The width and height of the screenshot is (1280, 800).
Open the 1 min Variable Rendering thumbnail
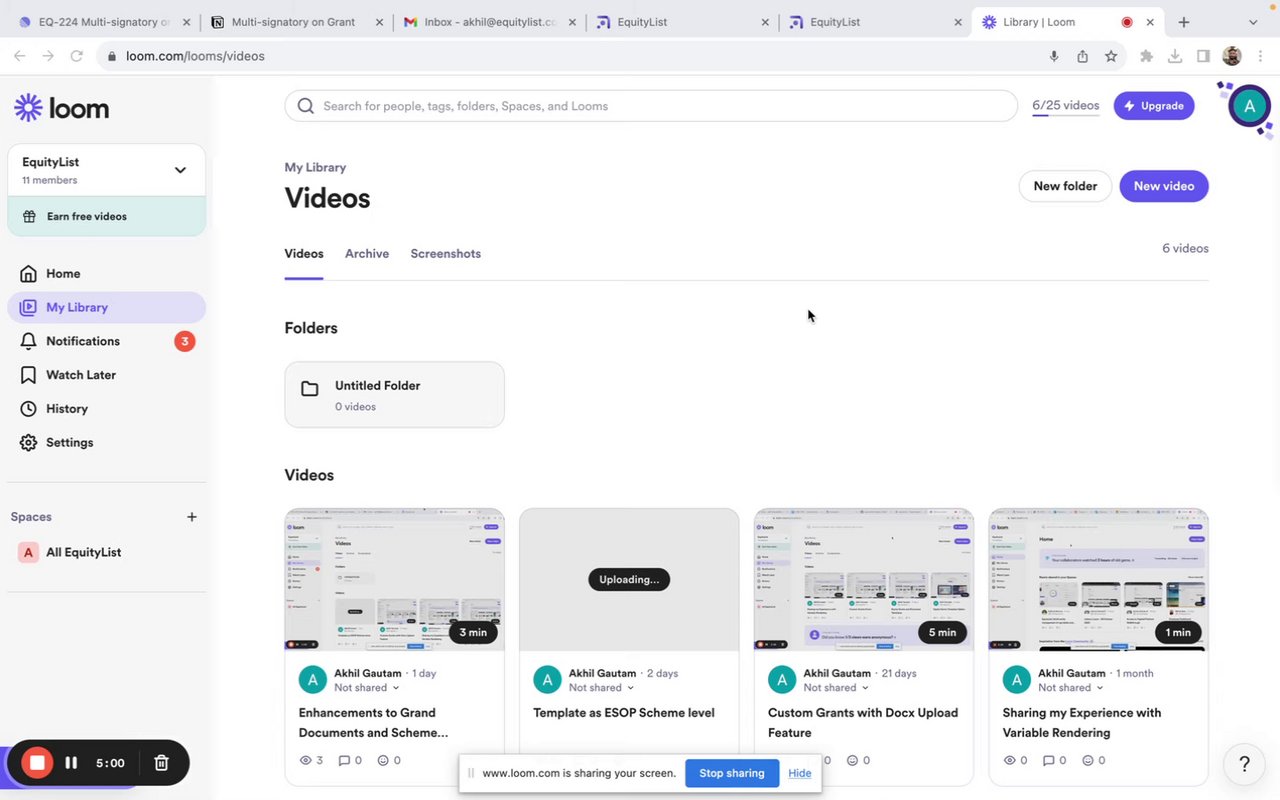pyautogui.click(x=1098, y=580)
